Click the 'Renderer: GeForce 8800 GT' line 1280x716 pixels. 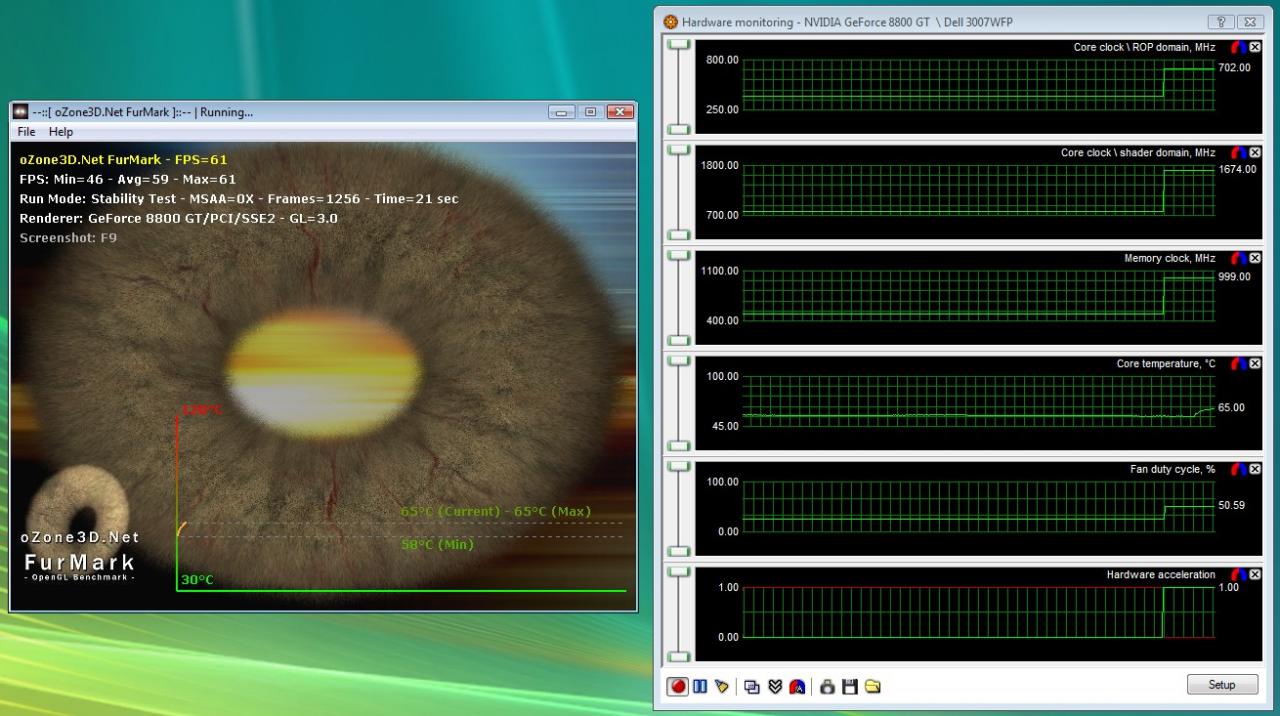point(178,218)
